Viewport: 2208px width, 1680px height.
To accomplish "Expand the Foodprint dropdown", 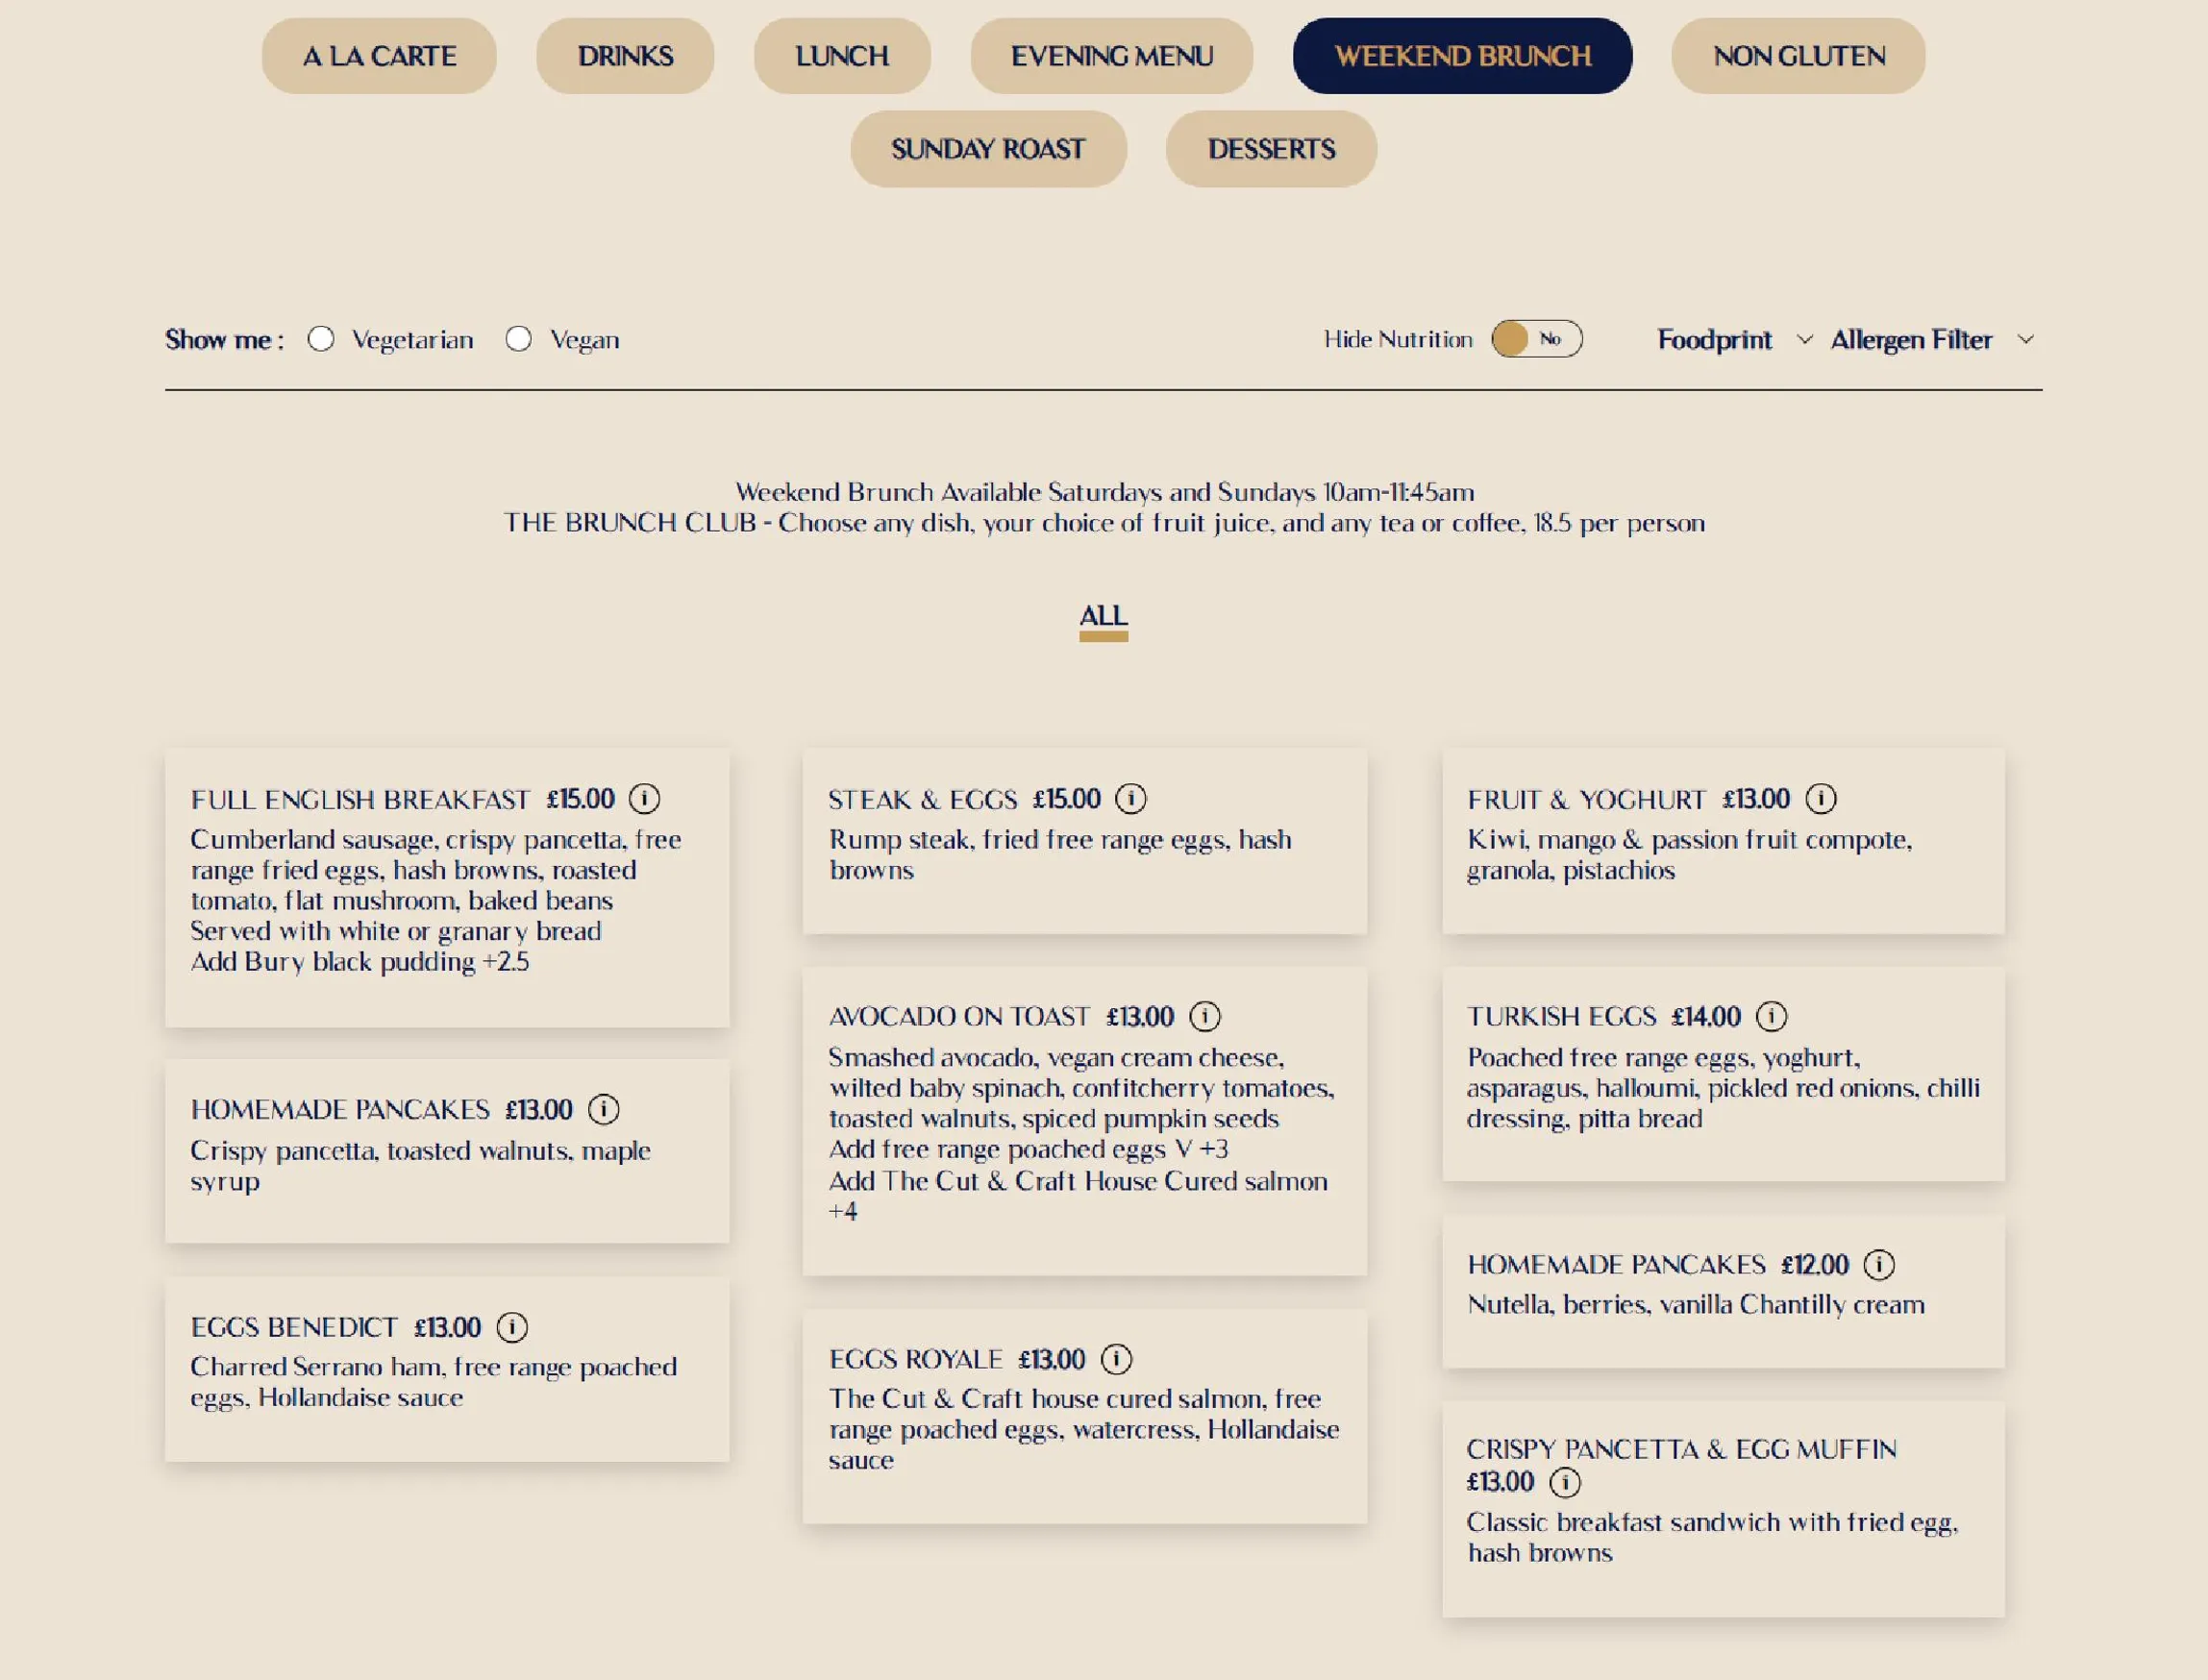I will click(1734, 340).
